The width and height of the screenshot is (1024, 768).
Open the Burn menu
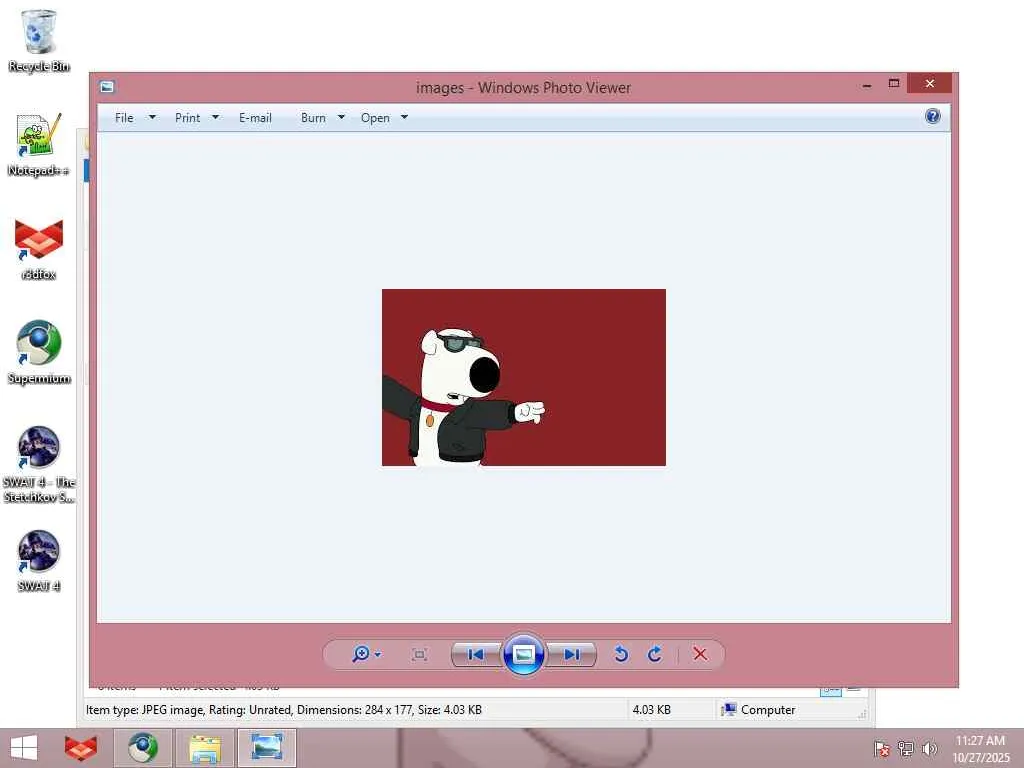click(313, 118)
